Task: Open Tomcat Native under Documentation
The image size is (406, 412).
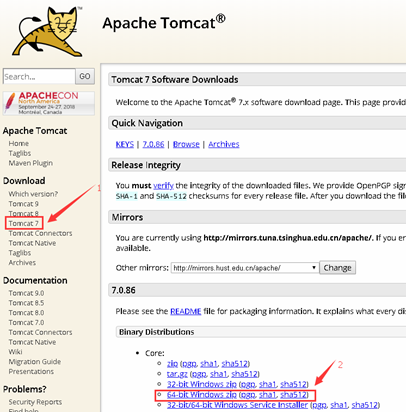Action: point(32,342)
